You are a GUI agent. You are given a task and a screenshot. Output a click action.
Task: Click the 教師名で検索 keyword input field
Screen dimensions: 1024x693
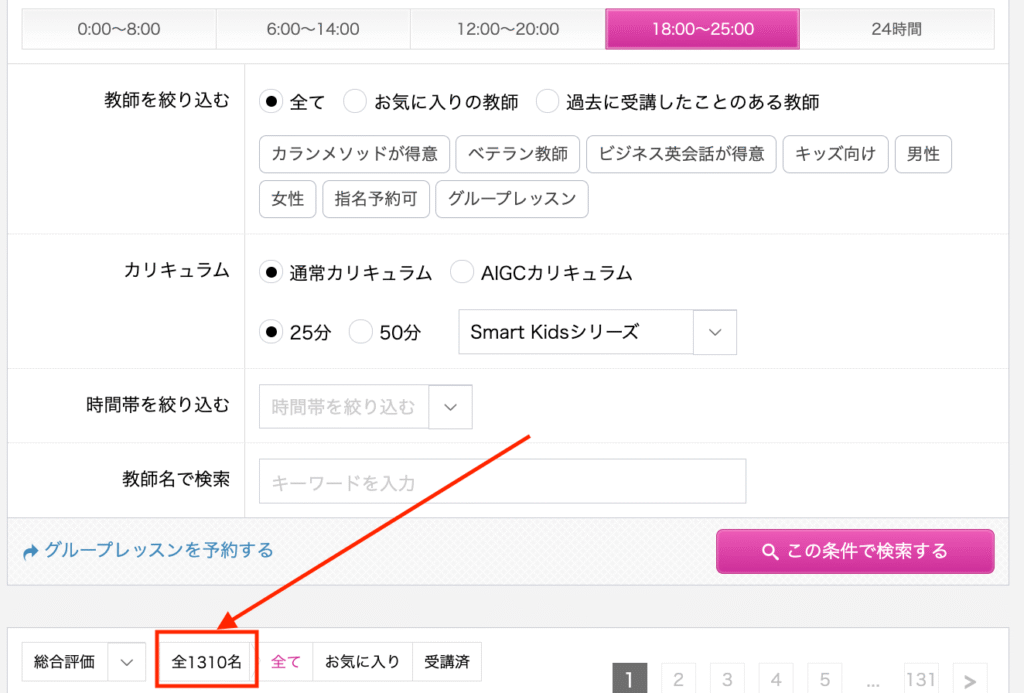502,482
